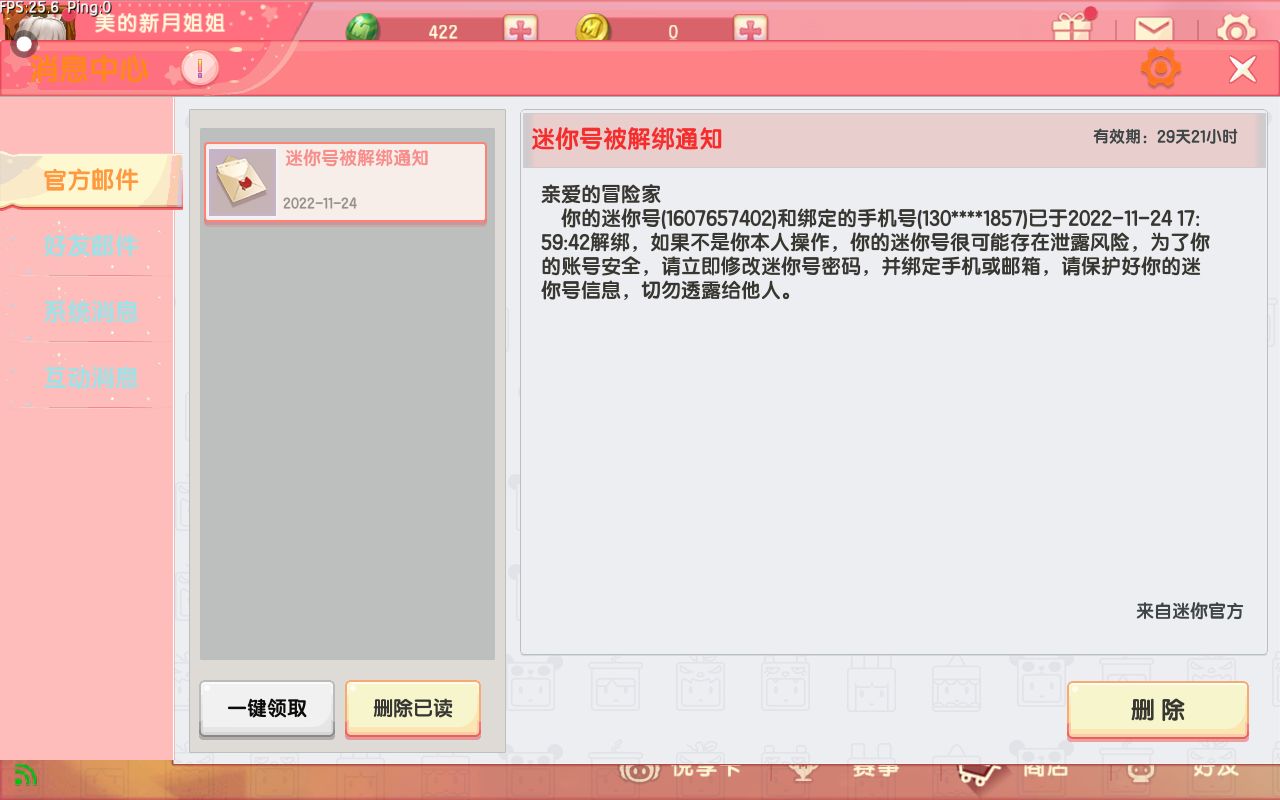Tap the exclamation info icon
Screen dimensions: 1280x800
click(200, 69)
